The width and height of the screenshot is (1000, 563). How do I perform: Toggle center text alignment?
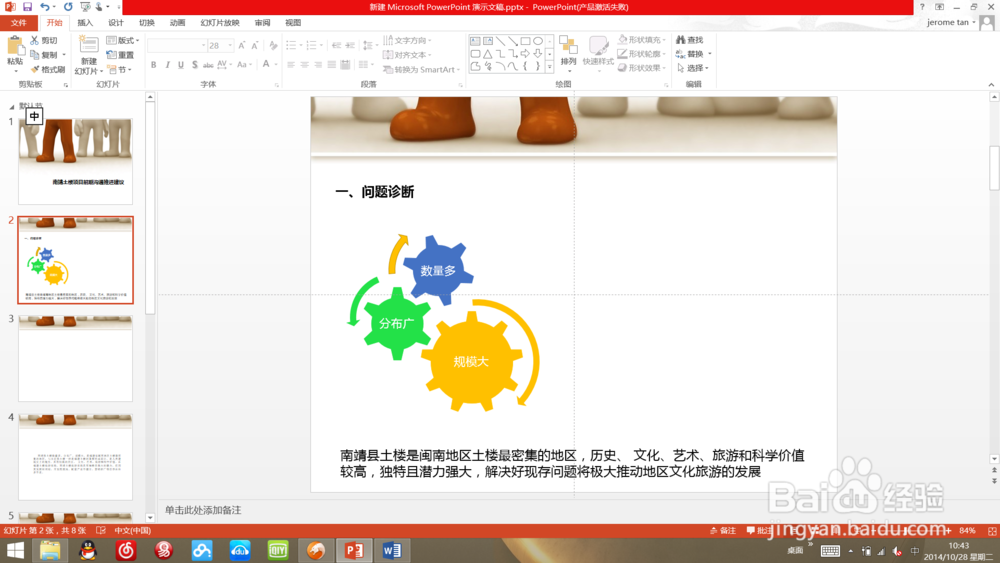pos(304,64)
